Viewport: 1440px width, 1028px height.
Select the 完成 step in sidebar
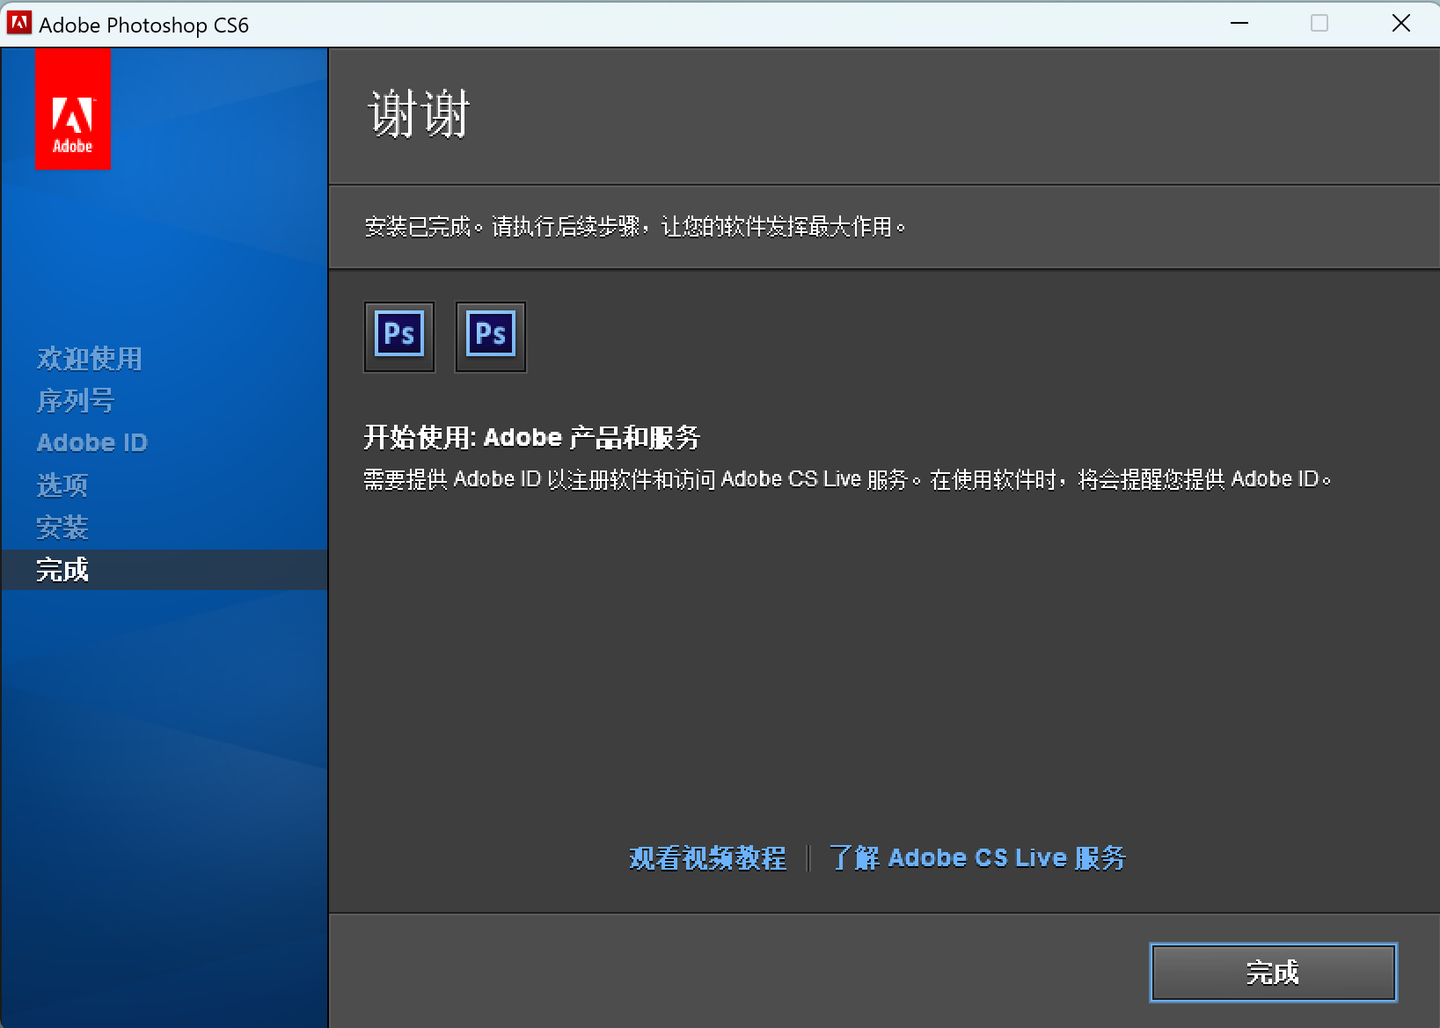[x=62, y=569]
